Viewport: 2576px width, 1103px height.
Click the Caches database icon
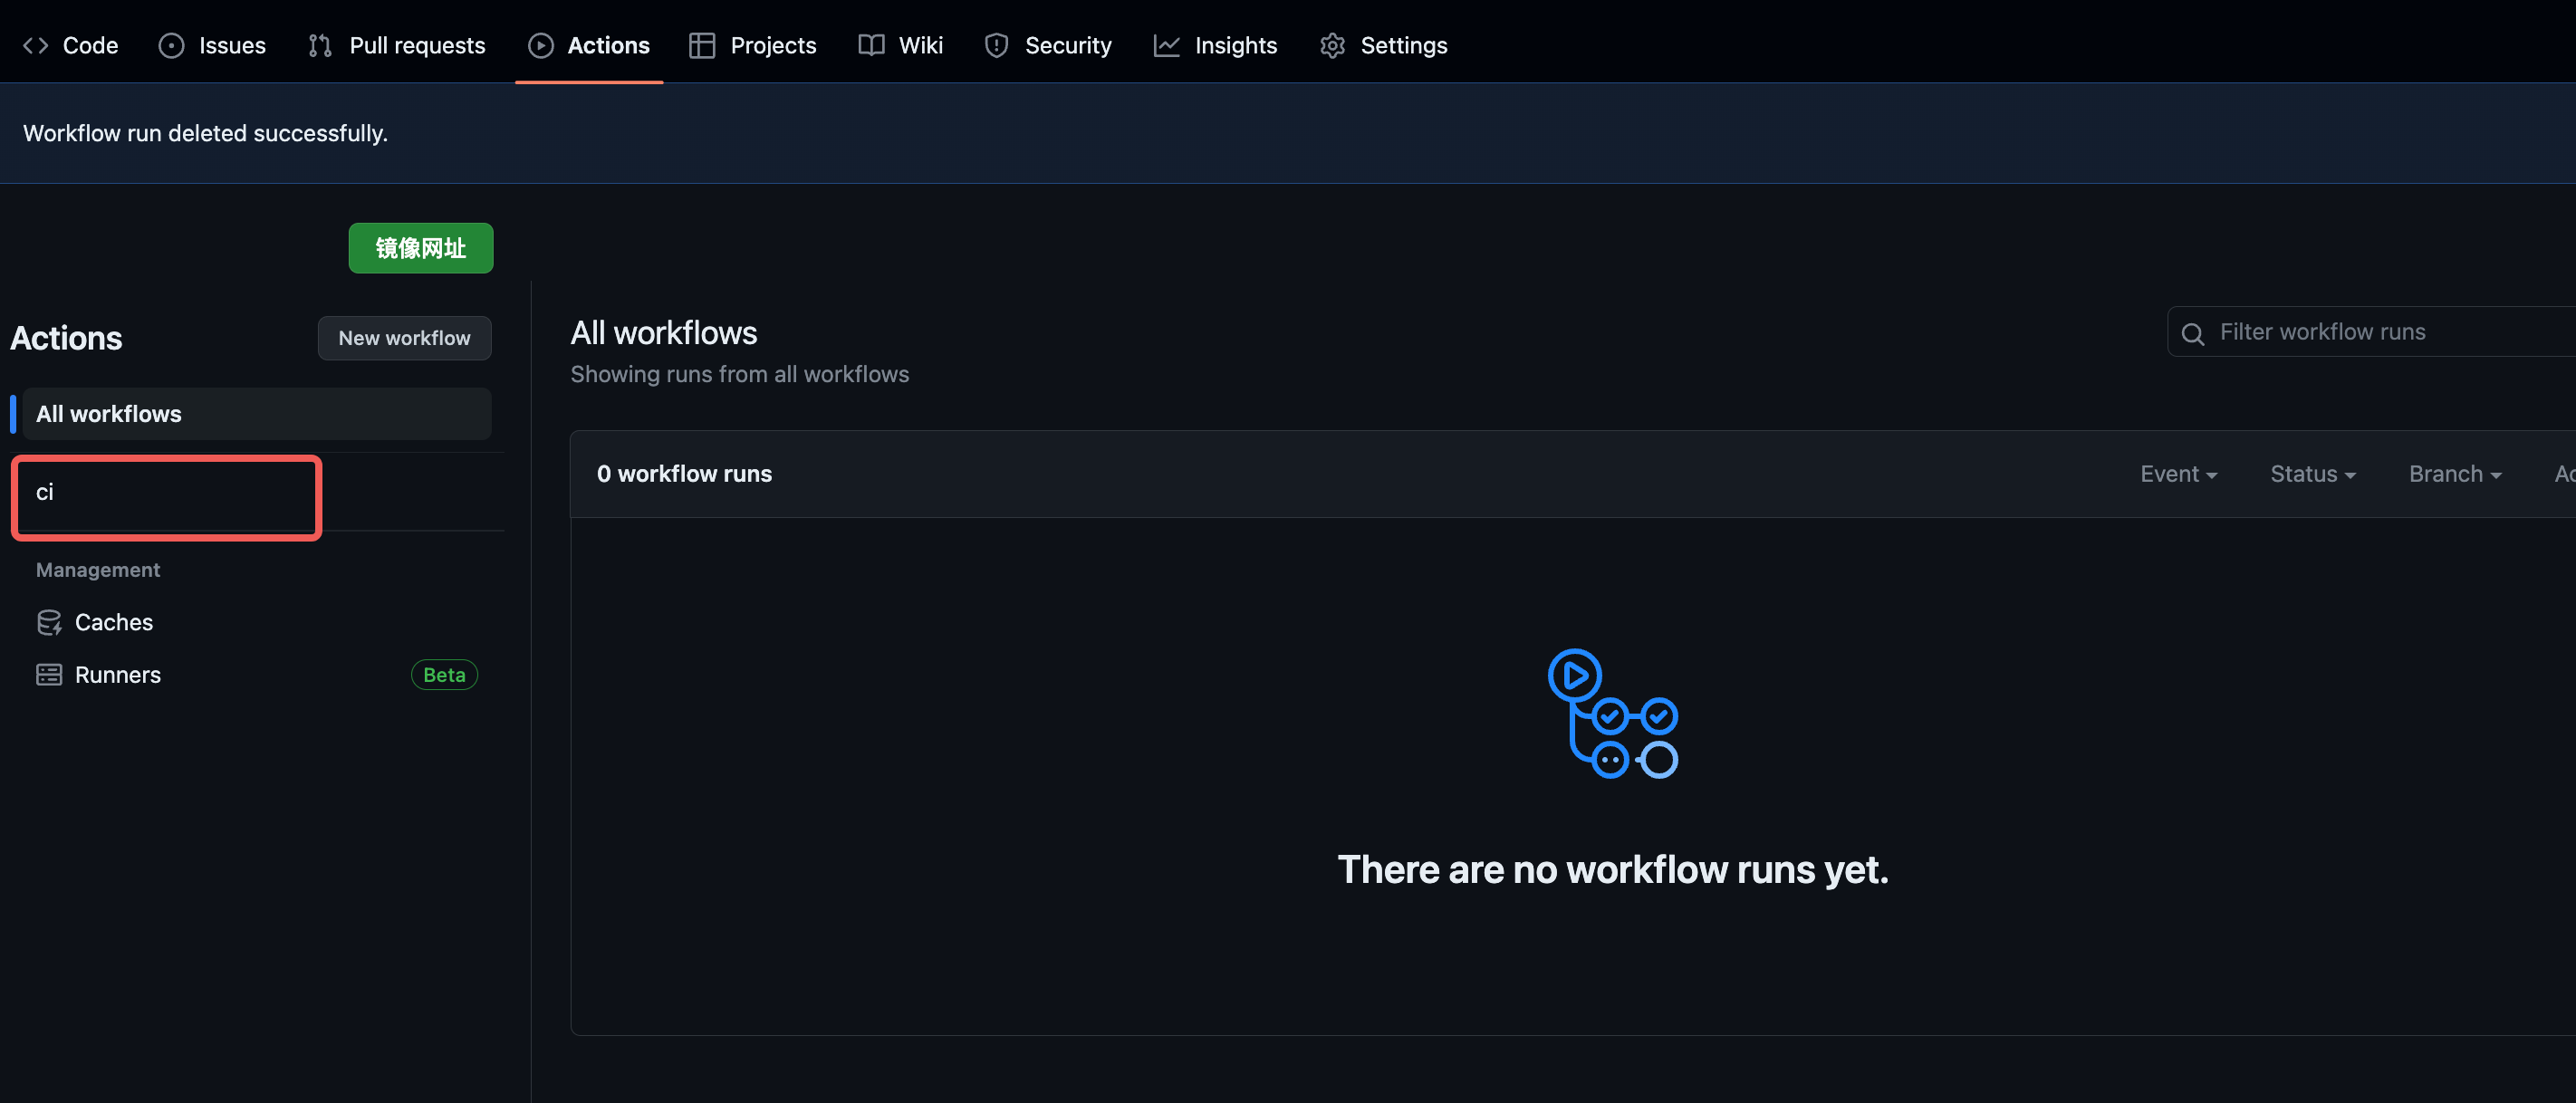click(x=49, y=623)
